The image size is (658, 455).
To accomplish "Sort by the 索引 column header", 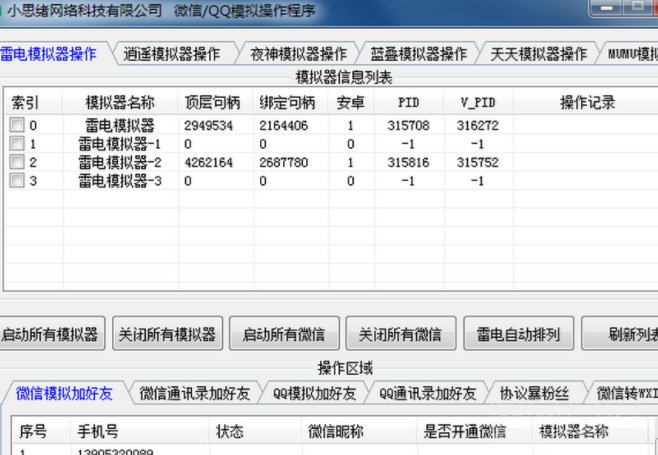I will [34, 102].
